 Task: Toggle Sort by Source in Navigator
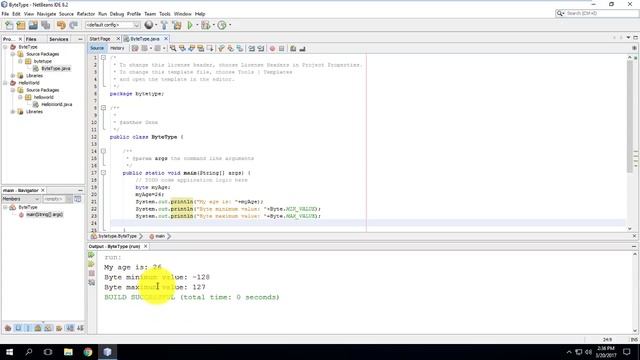coord(80,328)
